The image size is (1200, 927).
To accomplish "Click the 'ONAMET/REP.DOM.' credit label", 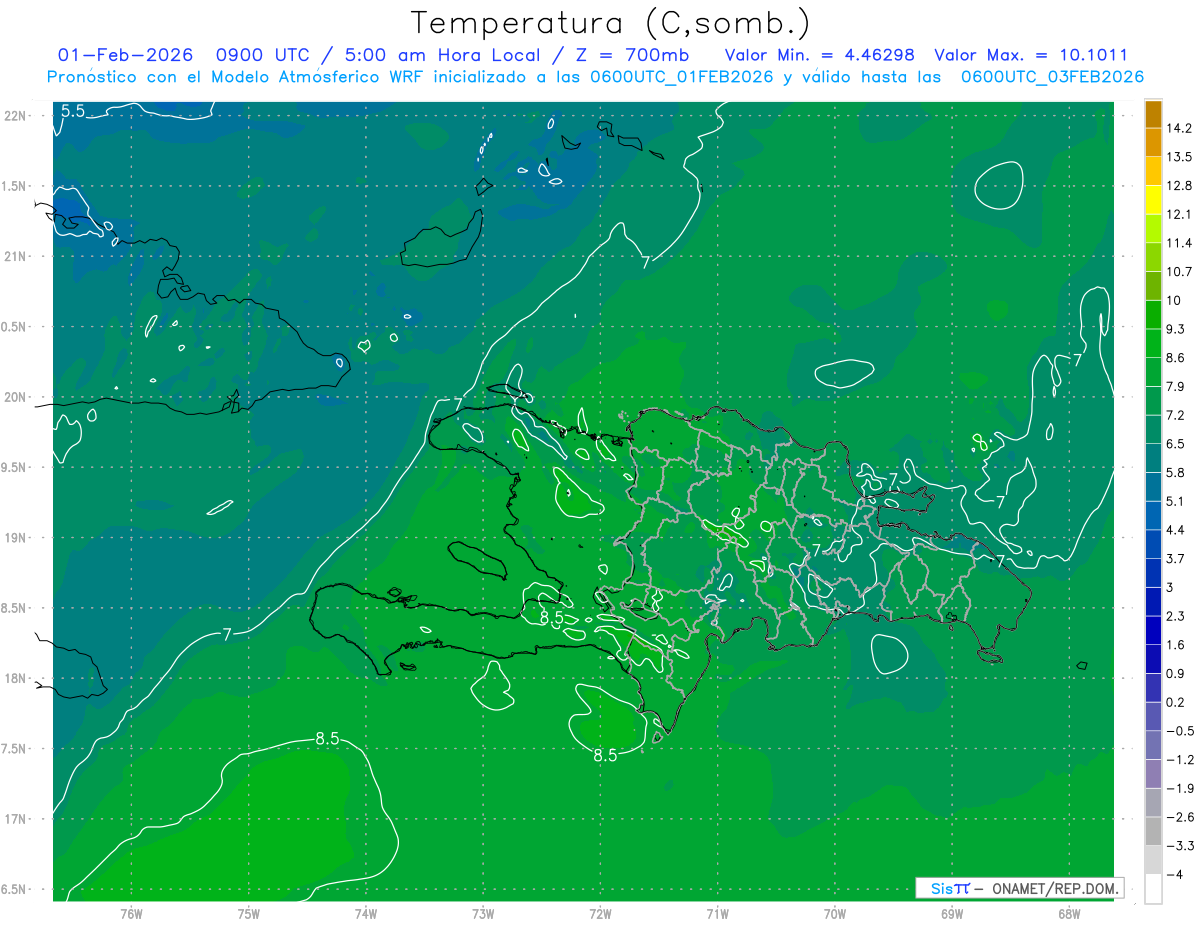I will tap(1055, 889).
